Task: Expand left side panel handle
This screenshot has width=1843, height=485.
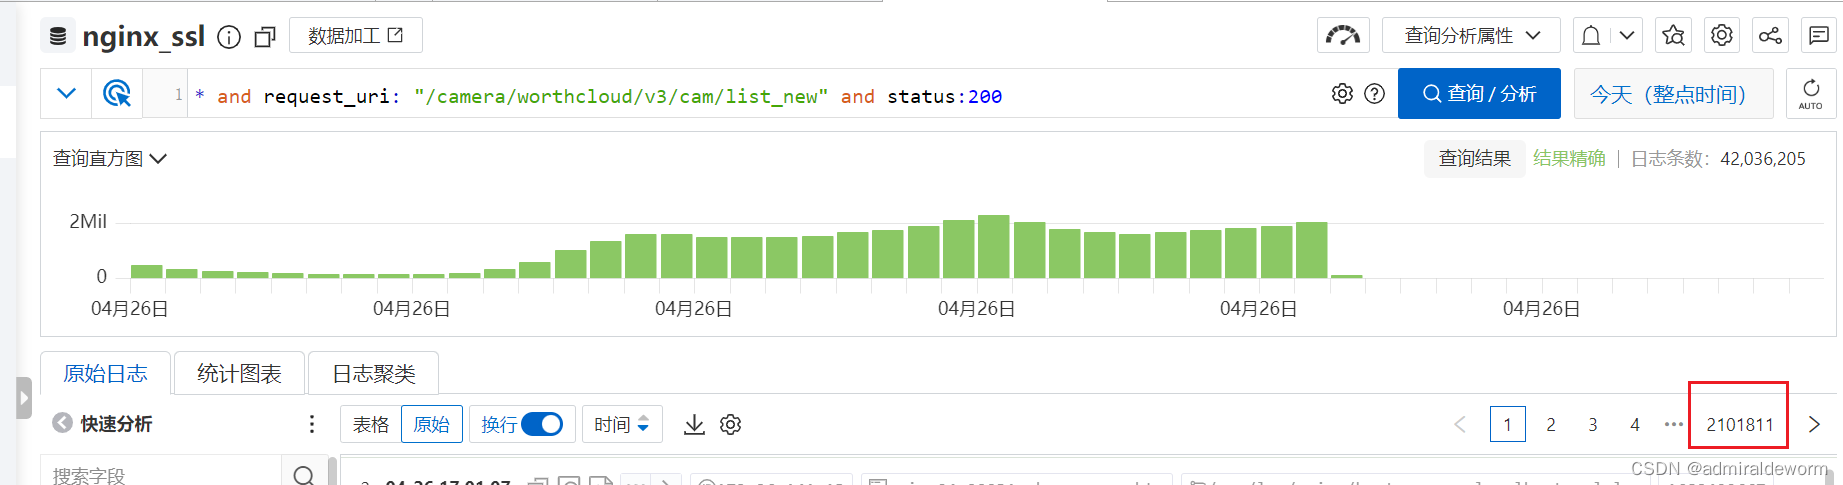Action: 24,398
